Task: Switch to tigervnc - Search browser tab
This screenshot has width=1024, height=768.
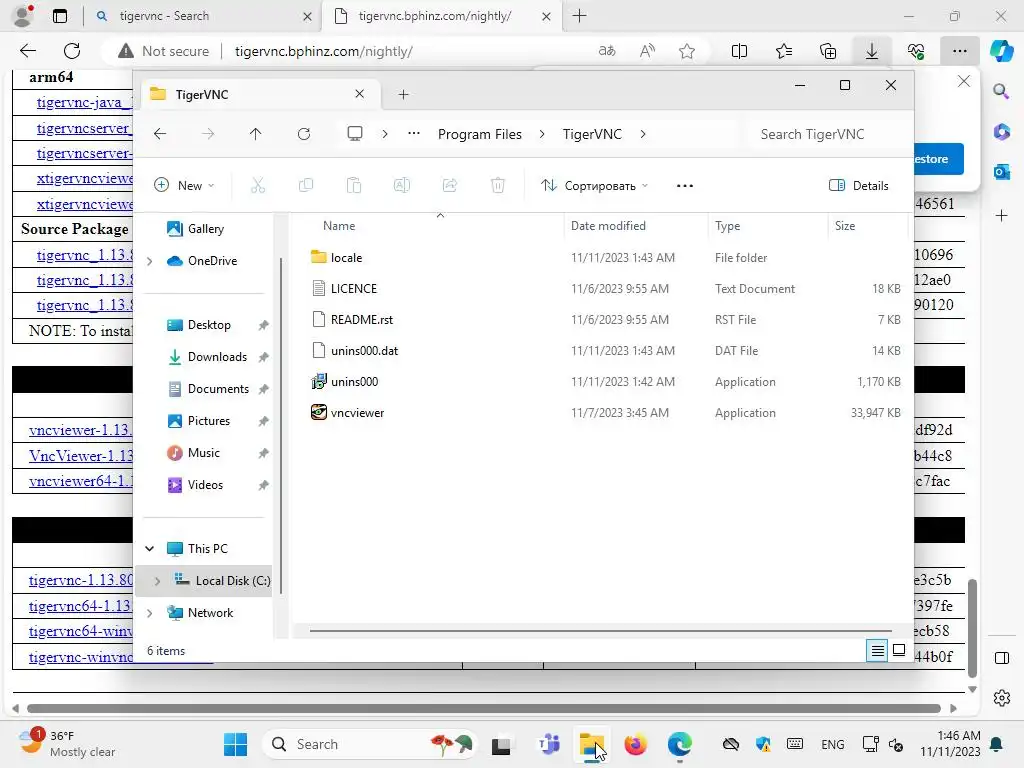Action: [x=202, y=16]
